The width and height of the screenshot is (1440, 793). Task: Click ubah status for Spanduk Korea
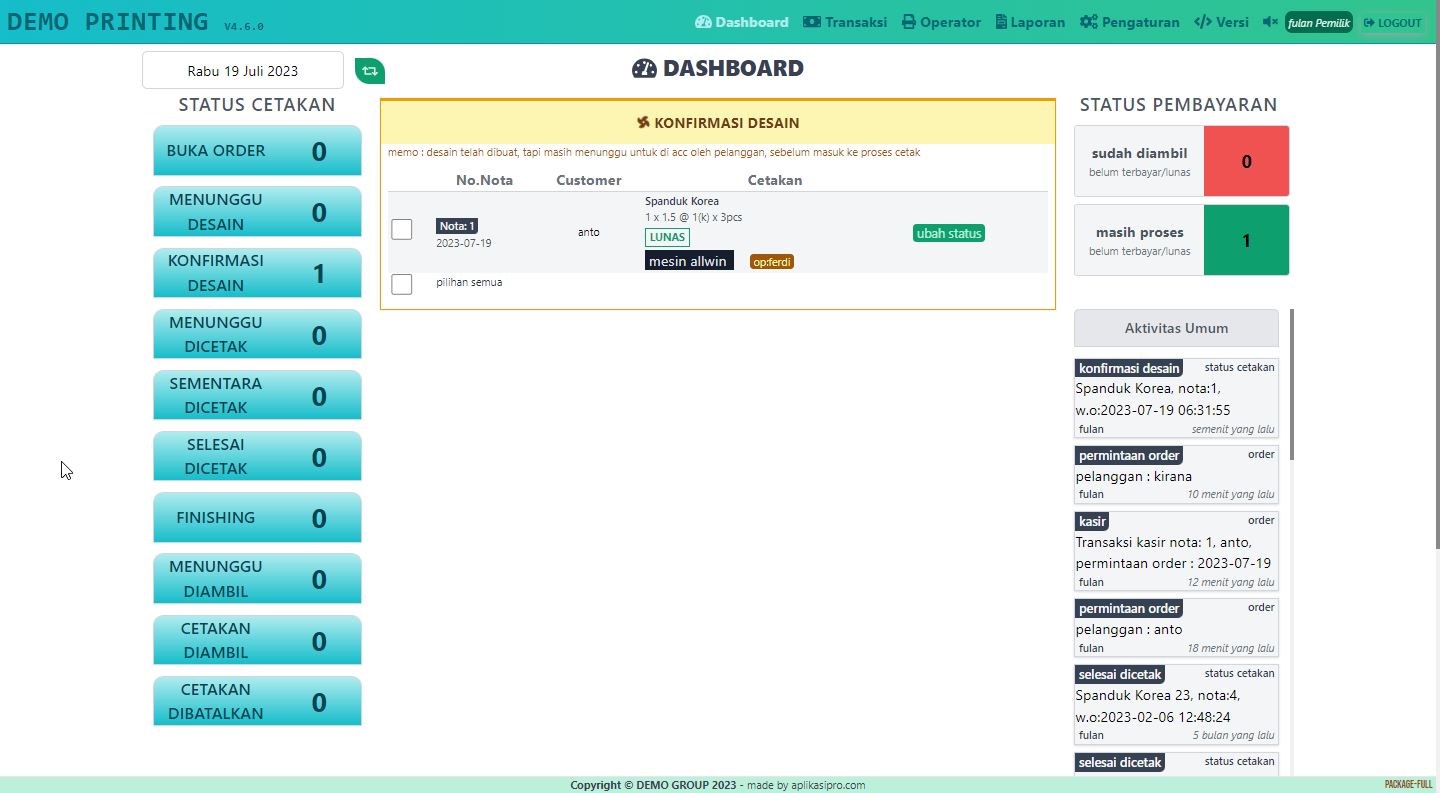pos(948,233)
